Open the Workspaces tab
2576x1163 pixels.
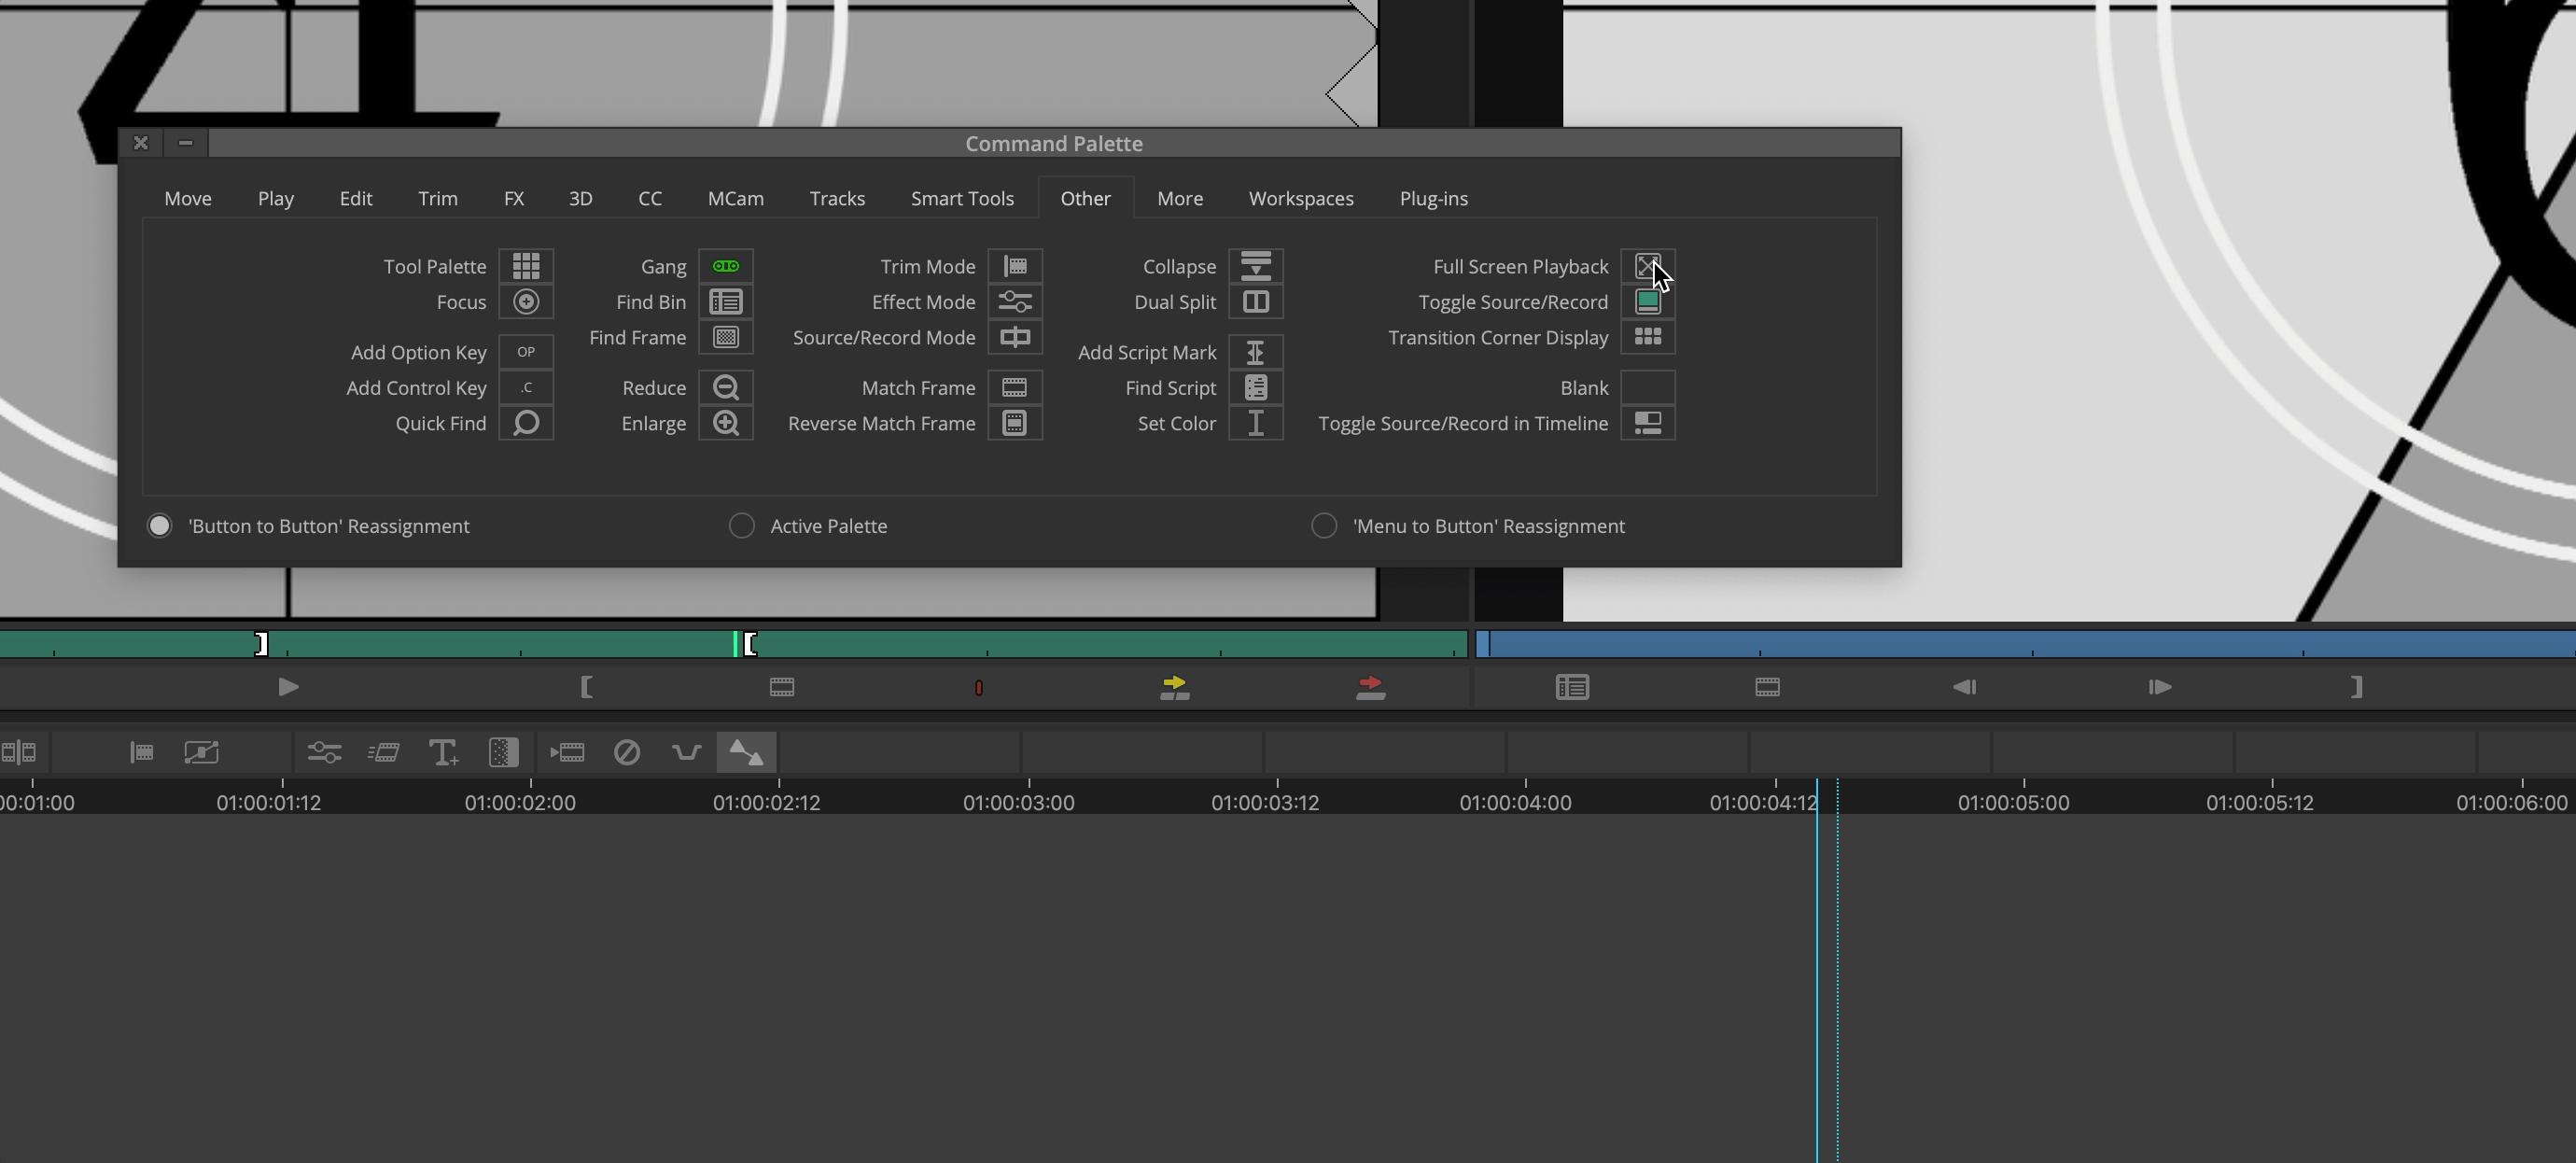click(1301, 199)
